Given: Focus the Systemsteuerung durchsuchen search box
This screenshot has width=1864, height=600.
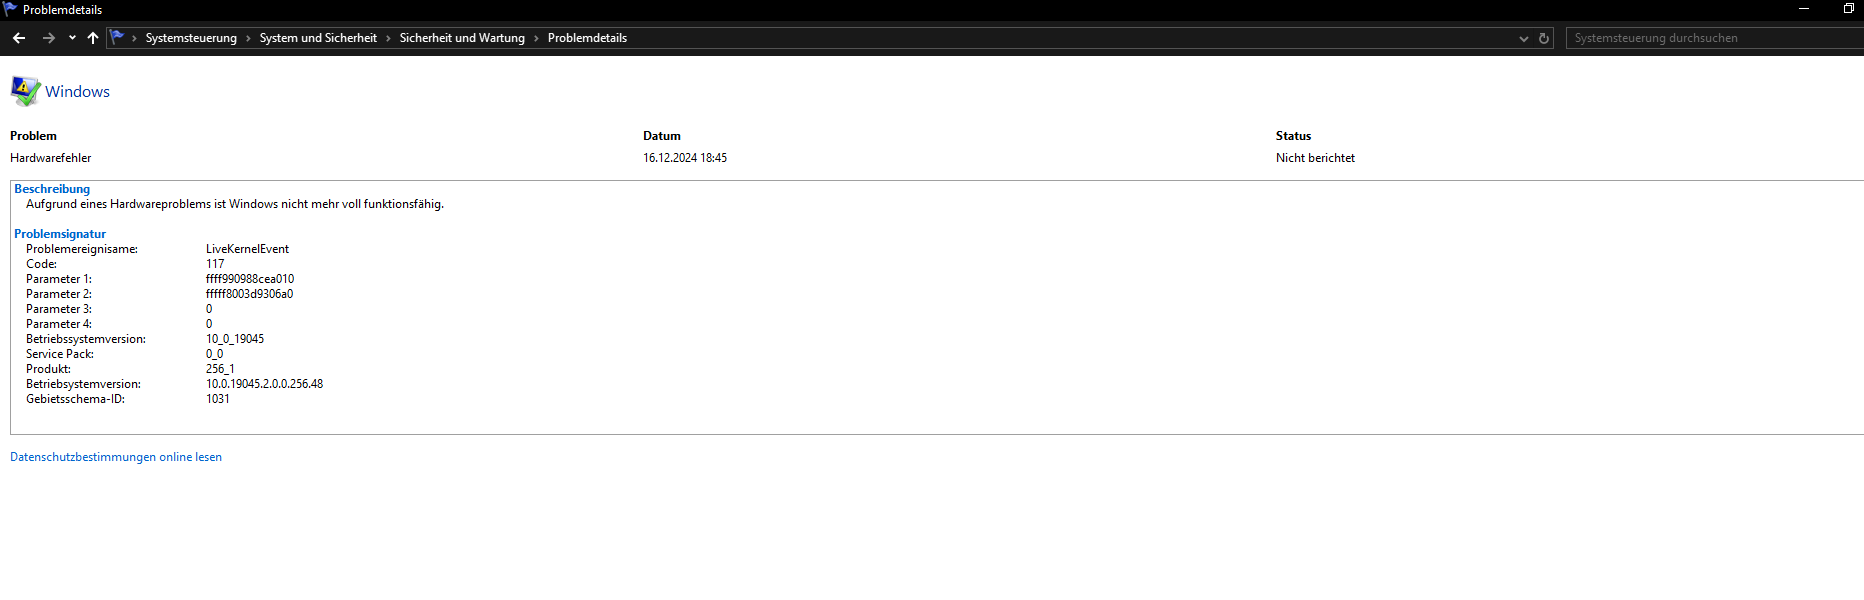Looking at the screenshot, I should pyautogui.click(x=1715, y=38).
